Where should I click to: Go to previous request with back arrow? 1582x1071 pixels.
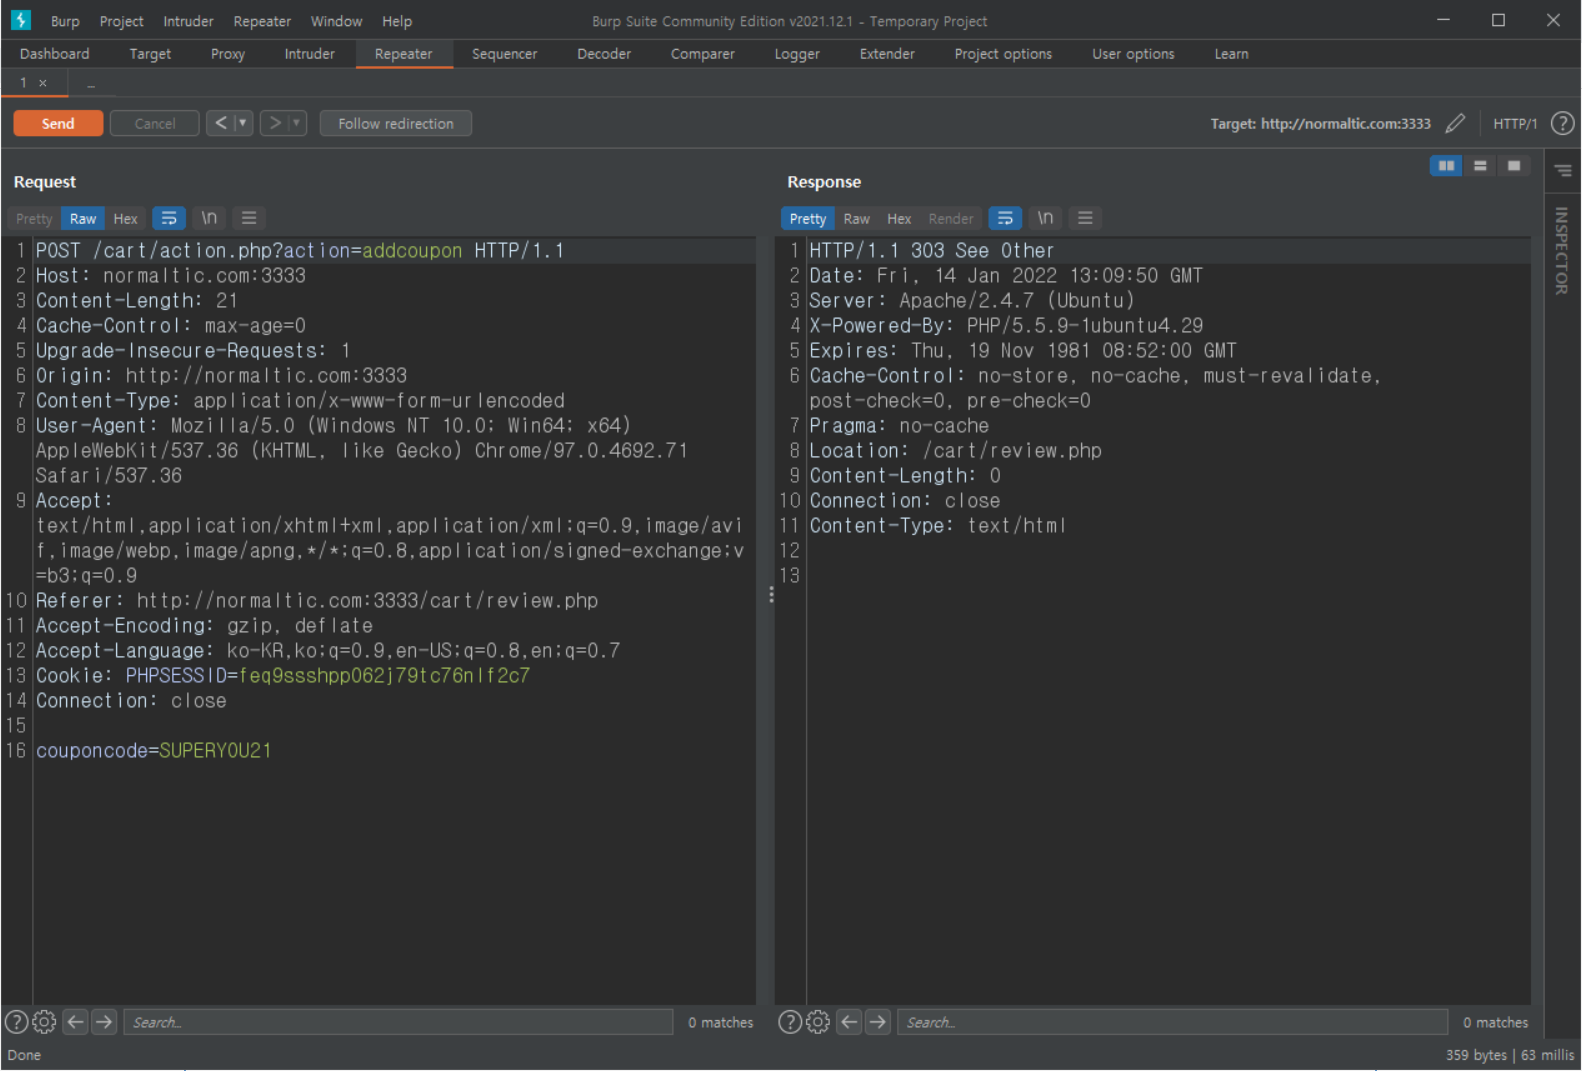(220, 123)
